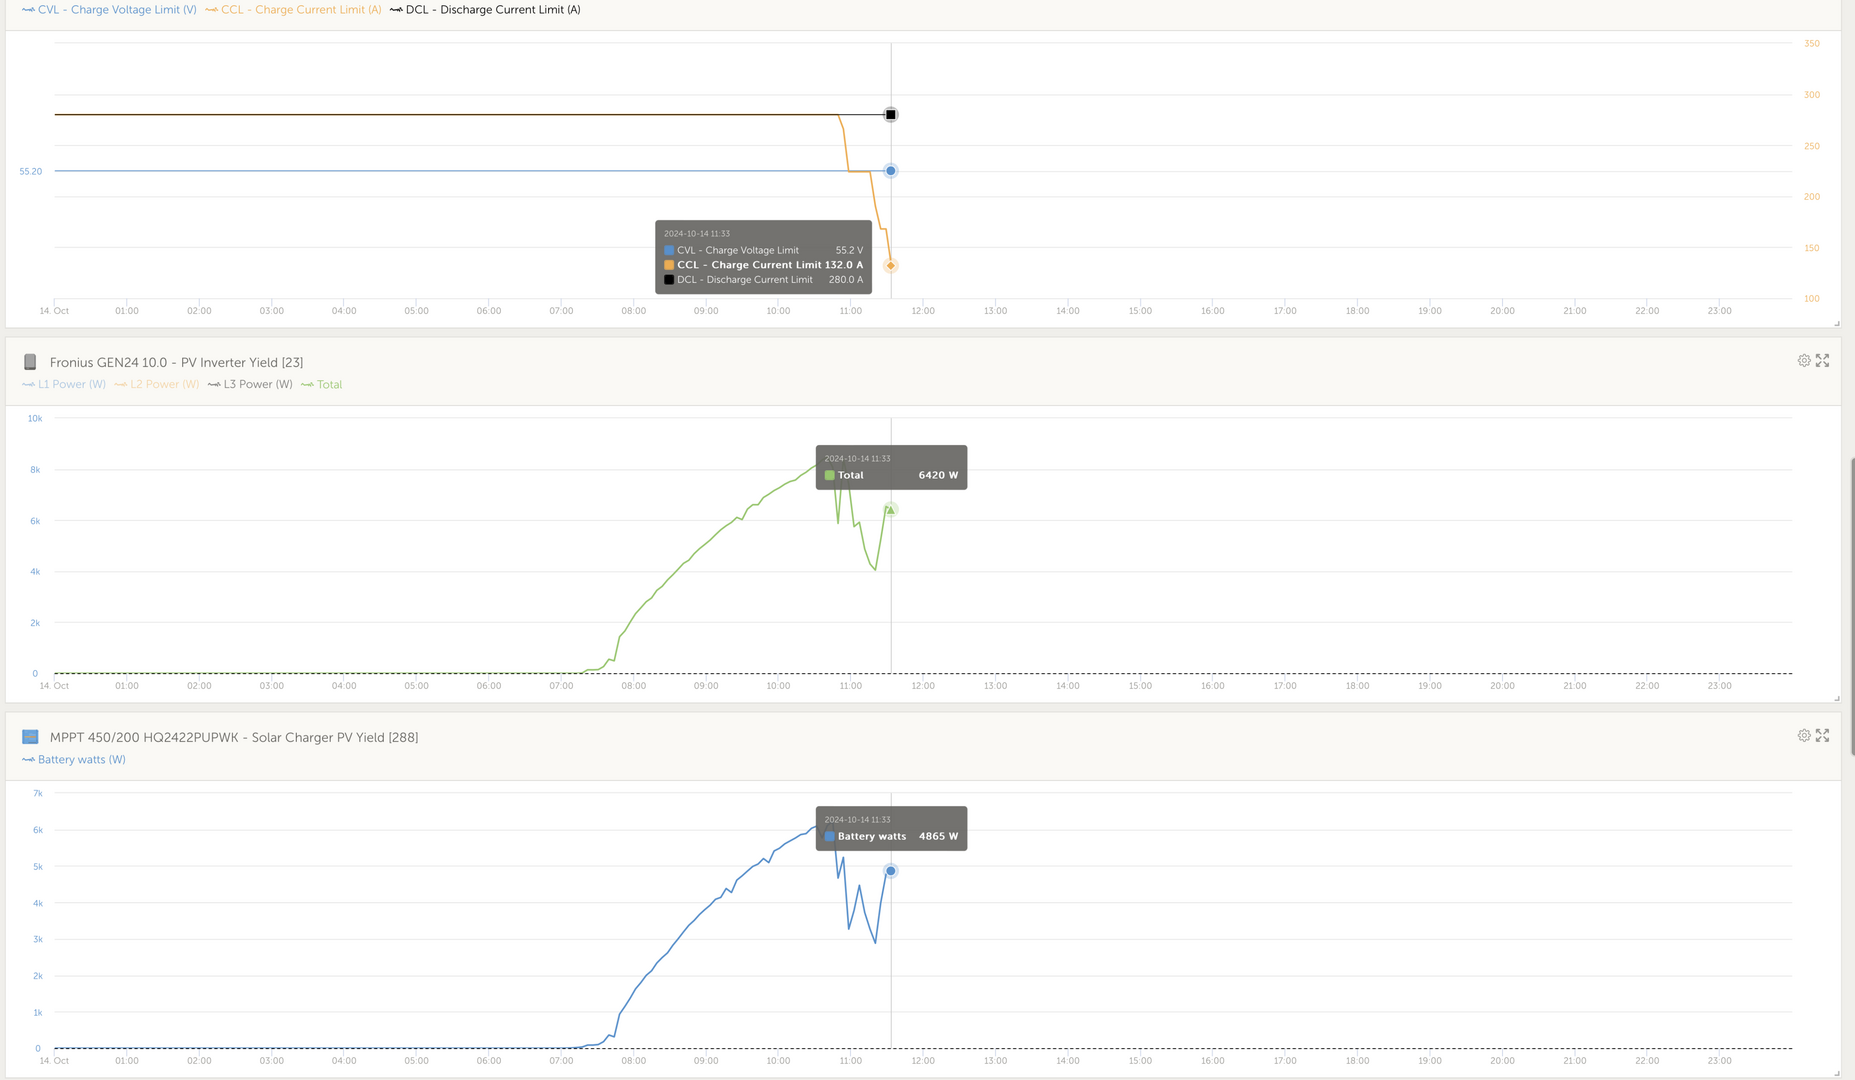Open settings gear for Fronius PV Inverter Yield widget
1855x1080 pixels.
[1804, 360]
